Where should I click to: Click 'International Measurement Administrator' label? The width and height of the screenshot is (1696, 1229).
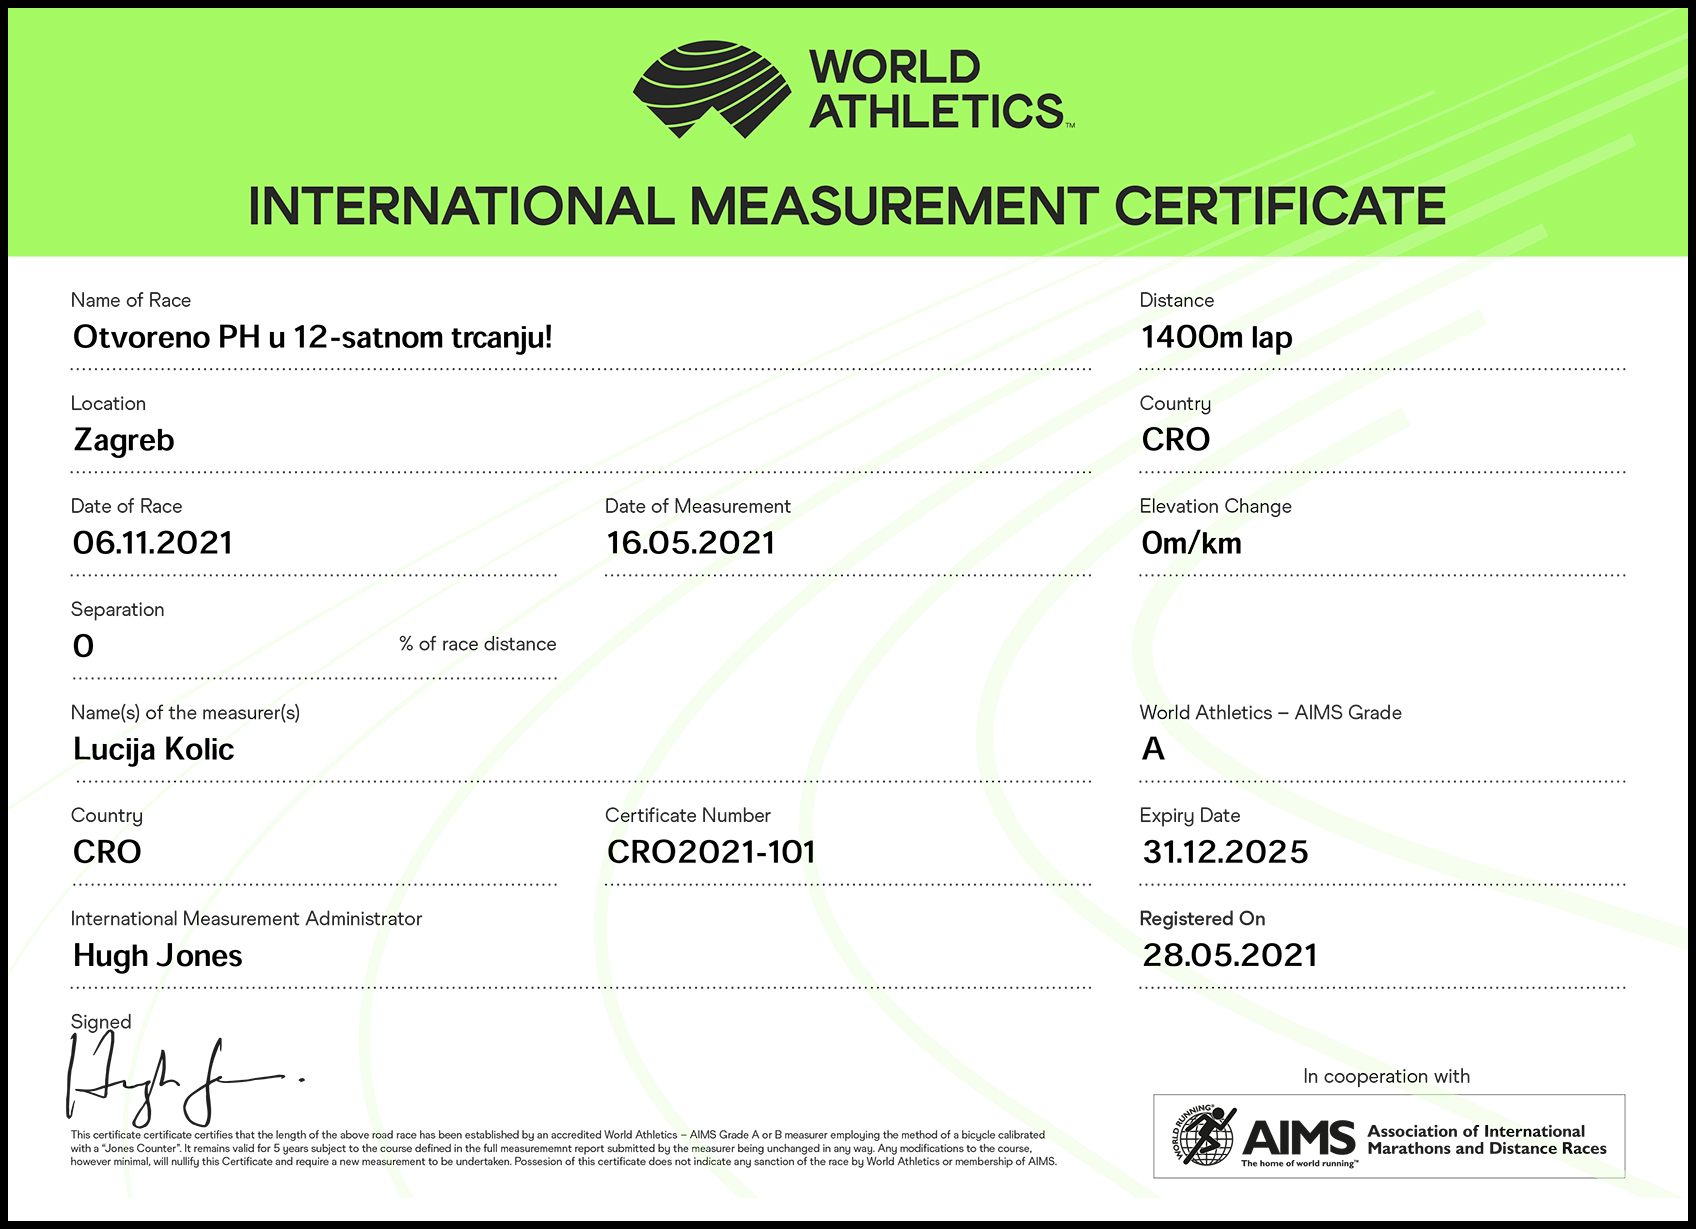pyautogui.click(x=246, y=919)
